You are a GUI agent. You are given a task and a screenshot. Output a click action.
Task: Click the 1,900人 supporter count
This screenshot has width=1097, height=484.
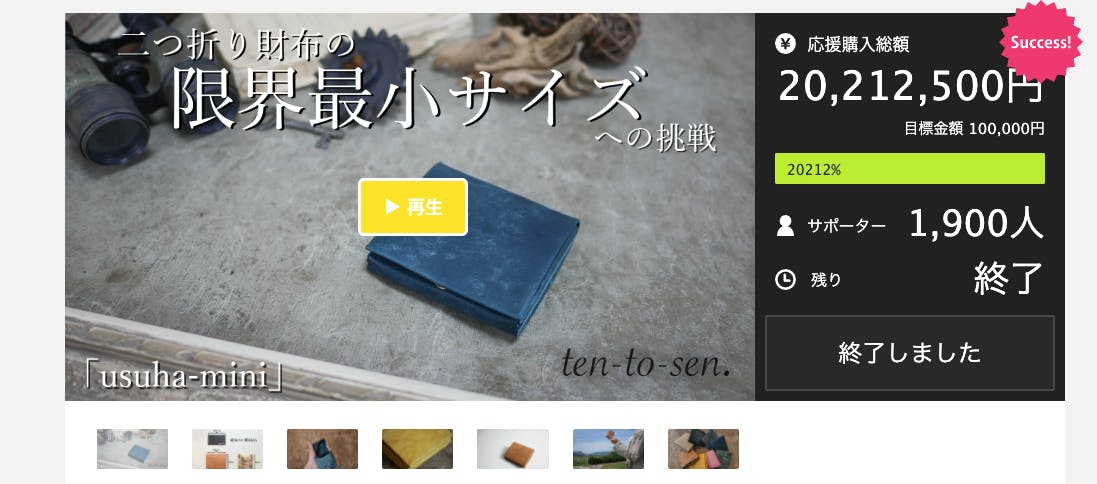(976, 225)
